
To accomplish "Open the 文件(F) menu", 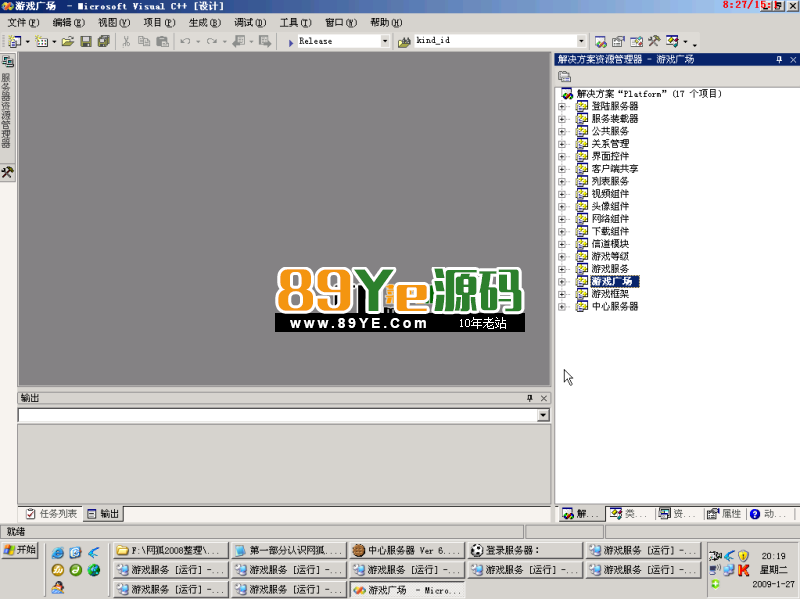I will pyautogui.click(x=23, y=23).
